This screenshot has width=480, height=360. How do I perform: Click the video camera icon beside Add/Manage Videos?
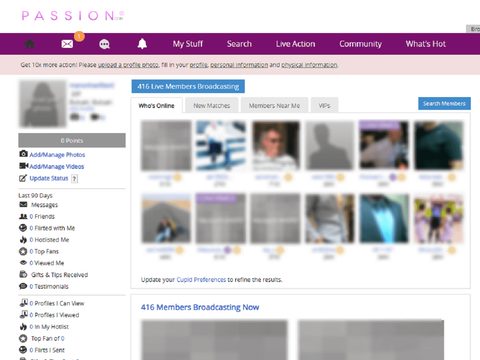coord(23,166)
